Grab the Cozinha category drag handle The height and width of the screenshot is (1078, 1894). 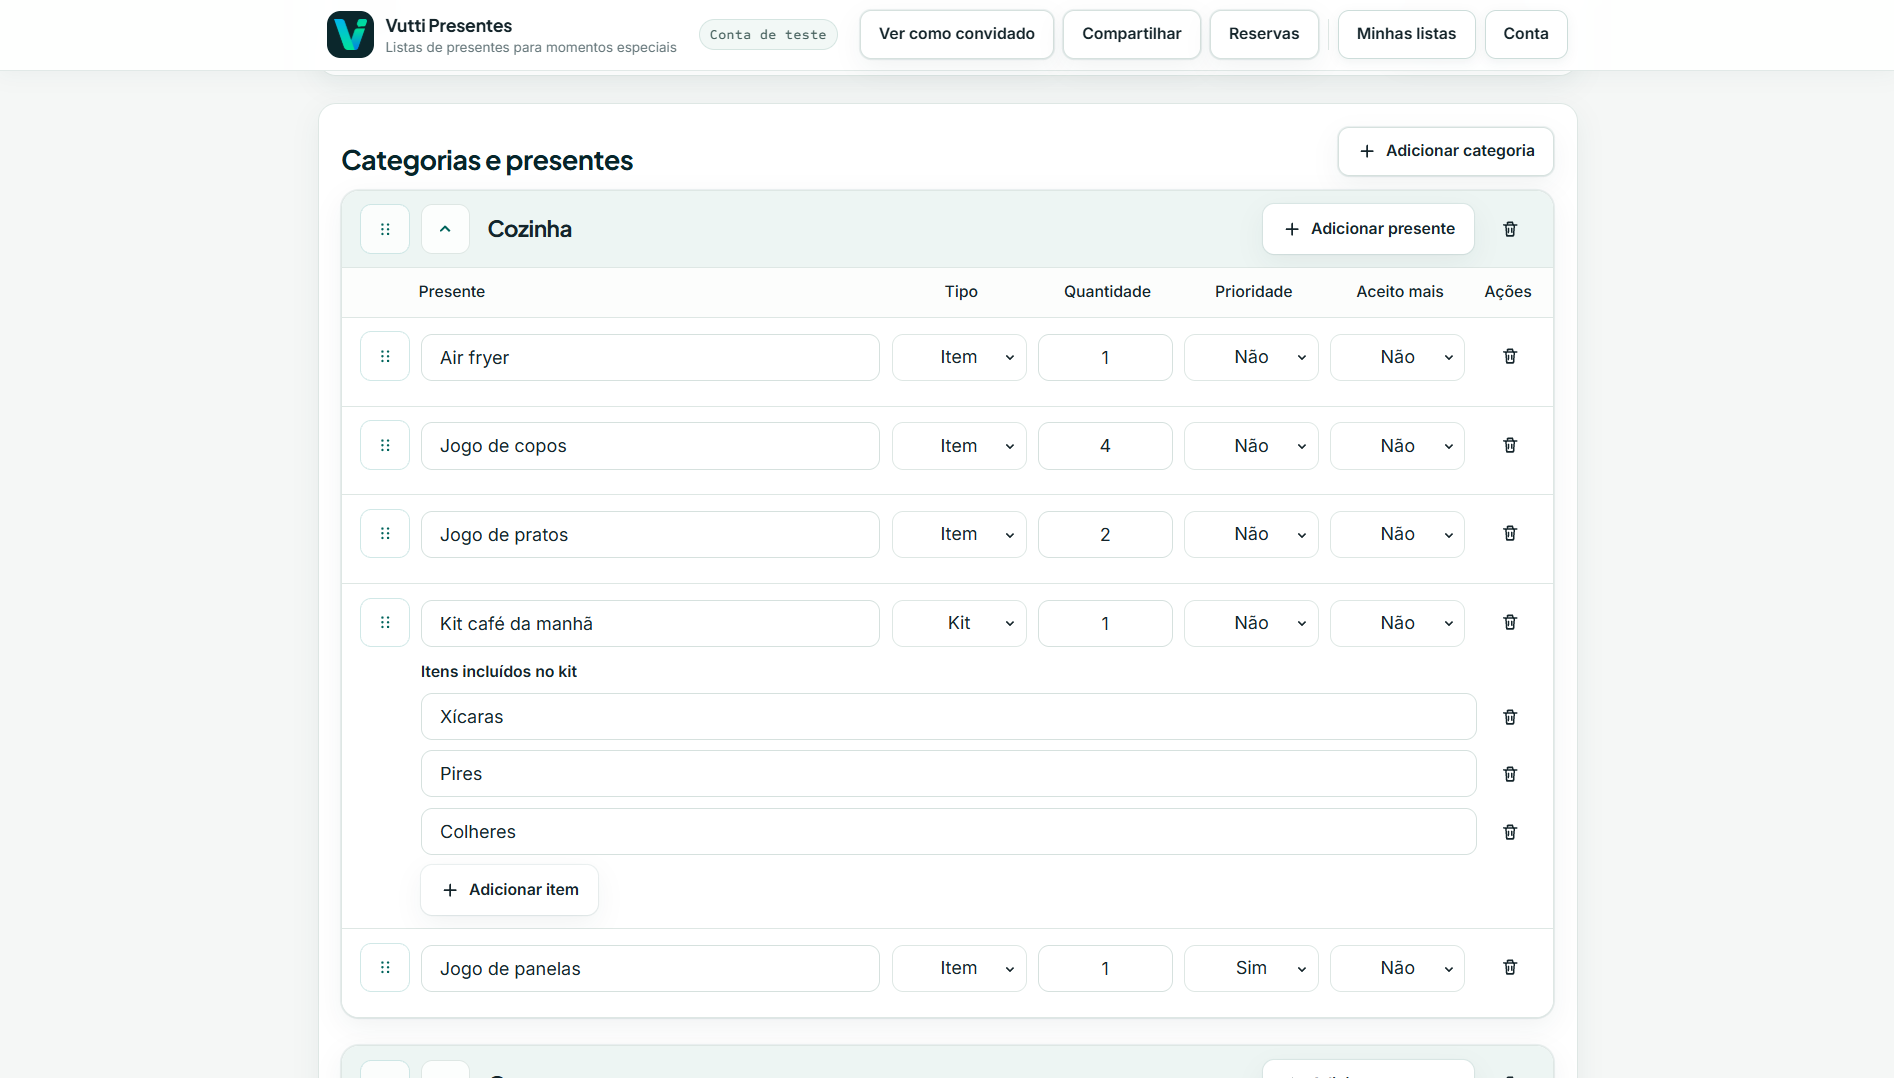point(385,229)
